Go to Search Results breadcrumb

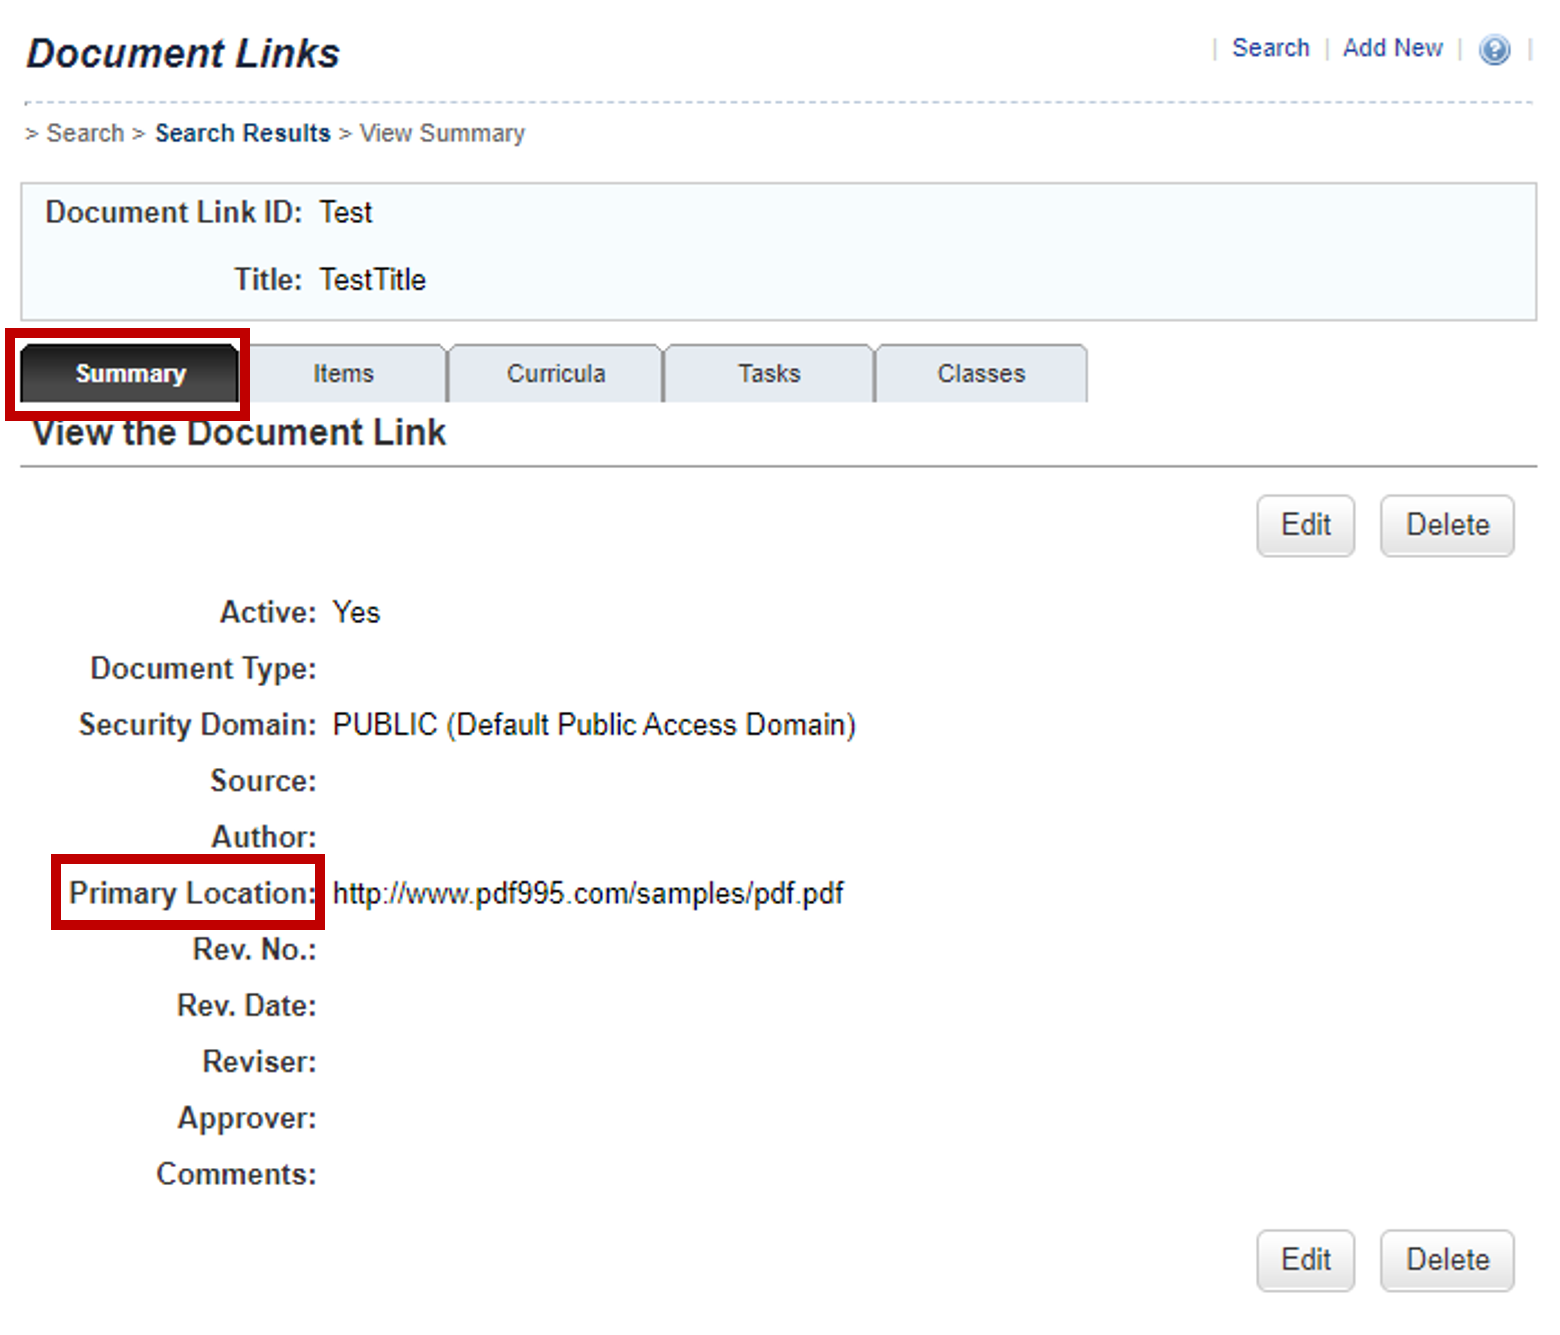click(242, 133)
